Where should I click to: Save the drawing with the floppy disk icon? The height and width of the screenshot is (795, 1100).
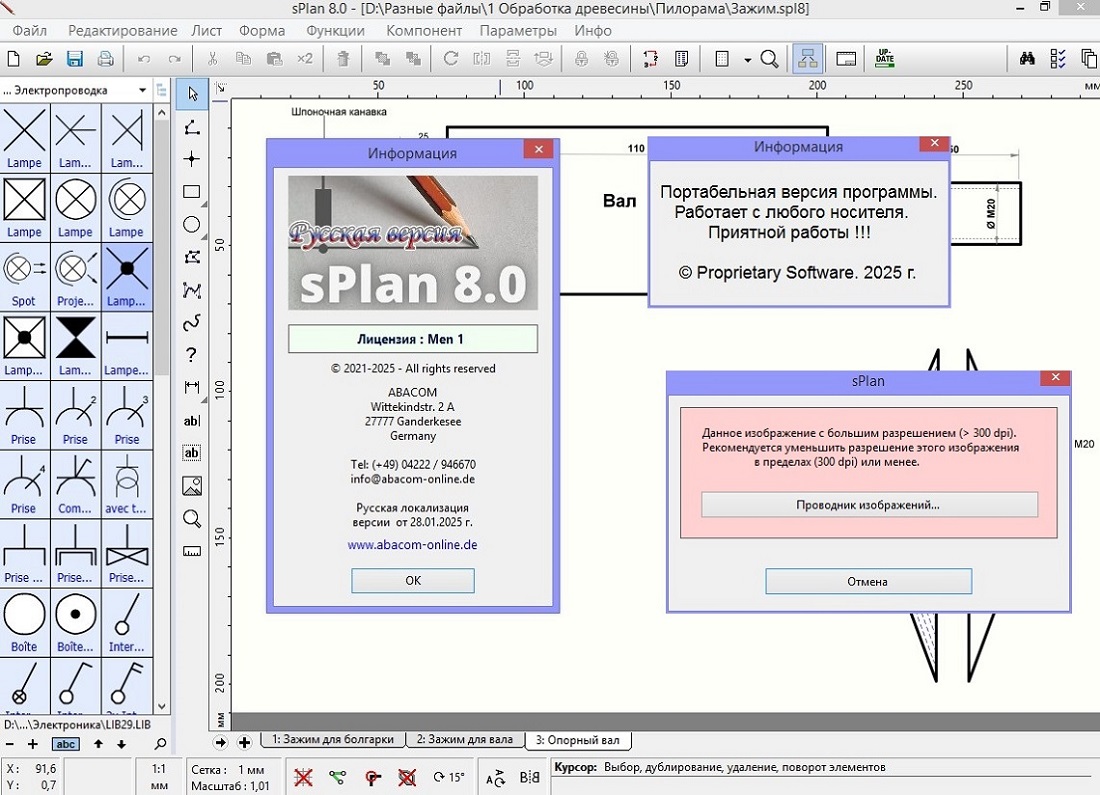click(74, 59)
